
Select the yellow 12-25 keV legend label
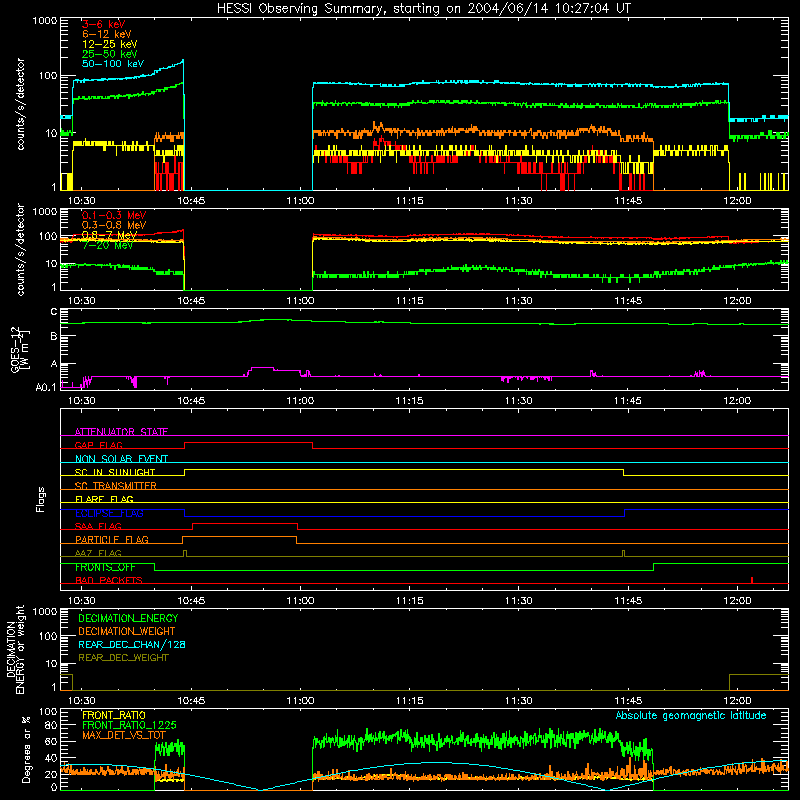click(110, 44)
